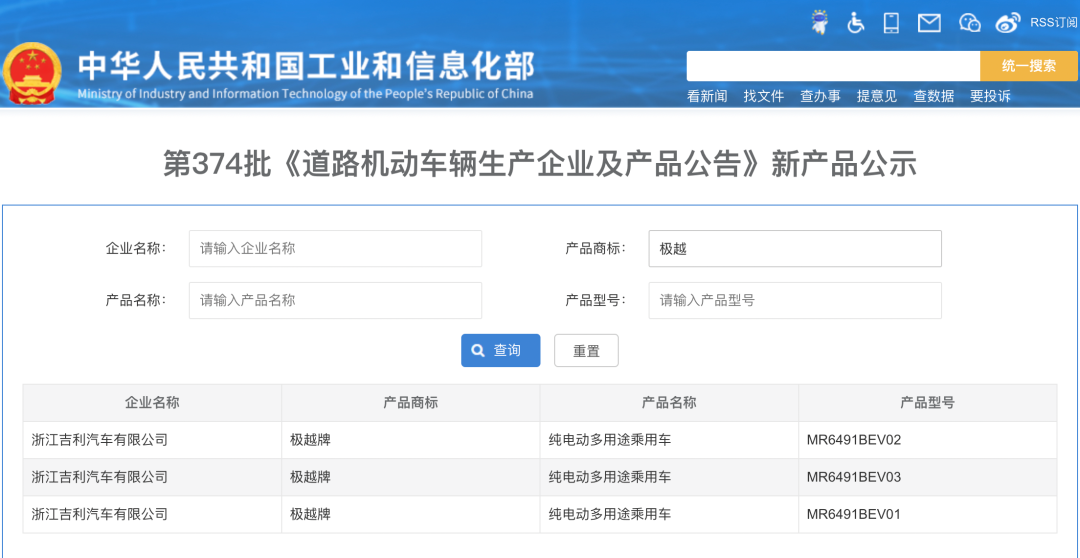Open the 找文件 menu item

763,96
